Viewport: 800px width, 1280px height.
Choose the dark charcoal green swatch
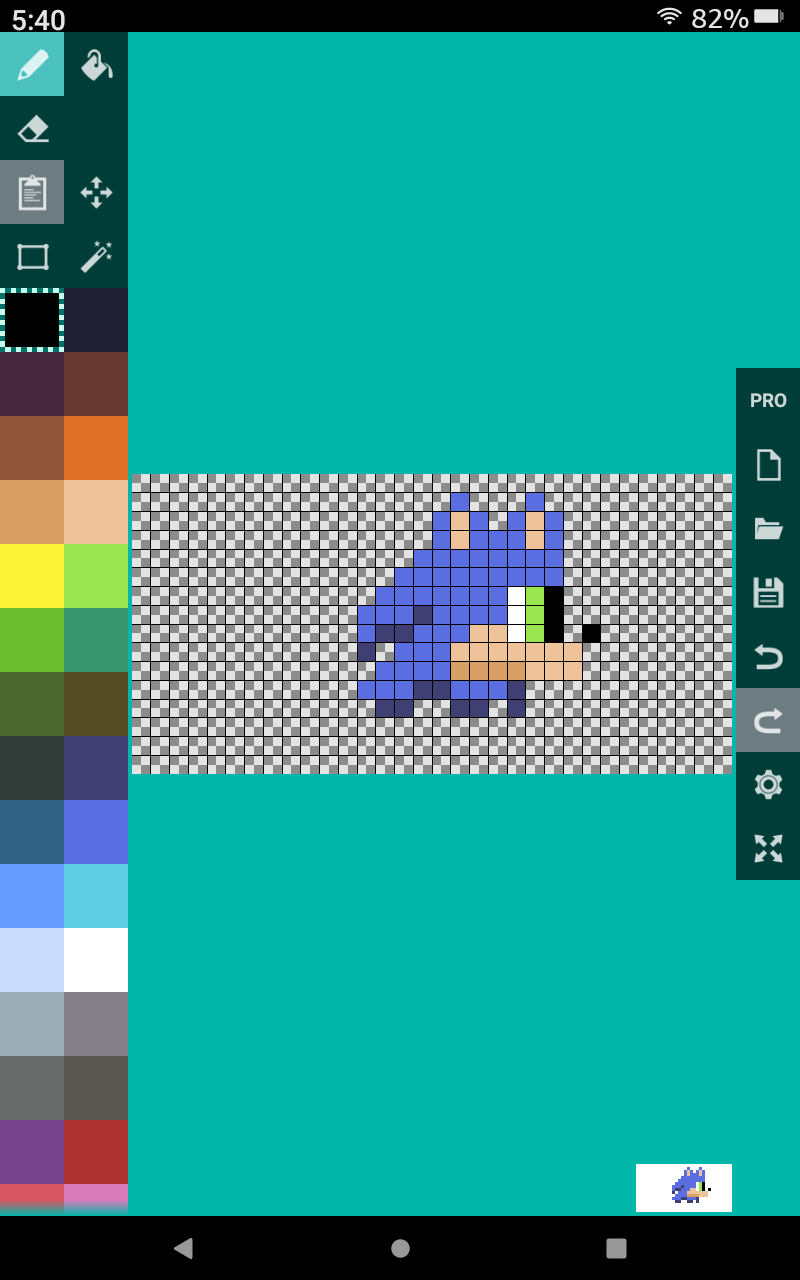pos(32,768)
